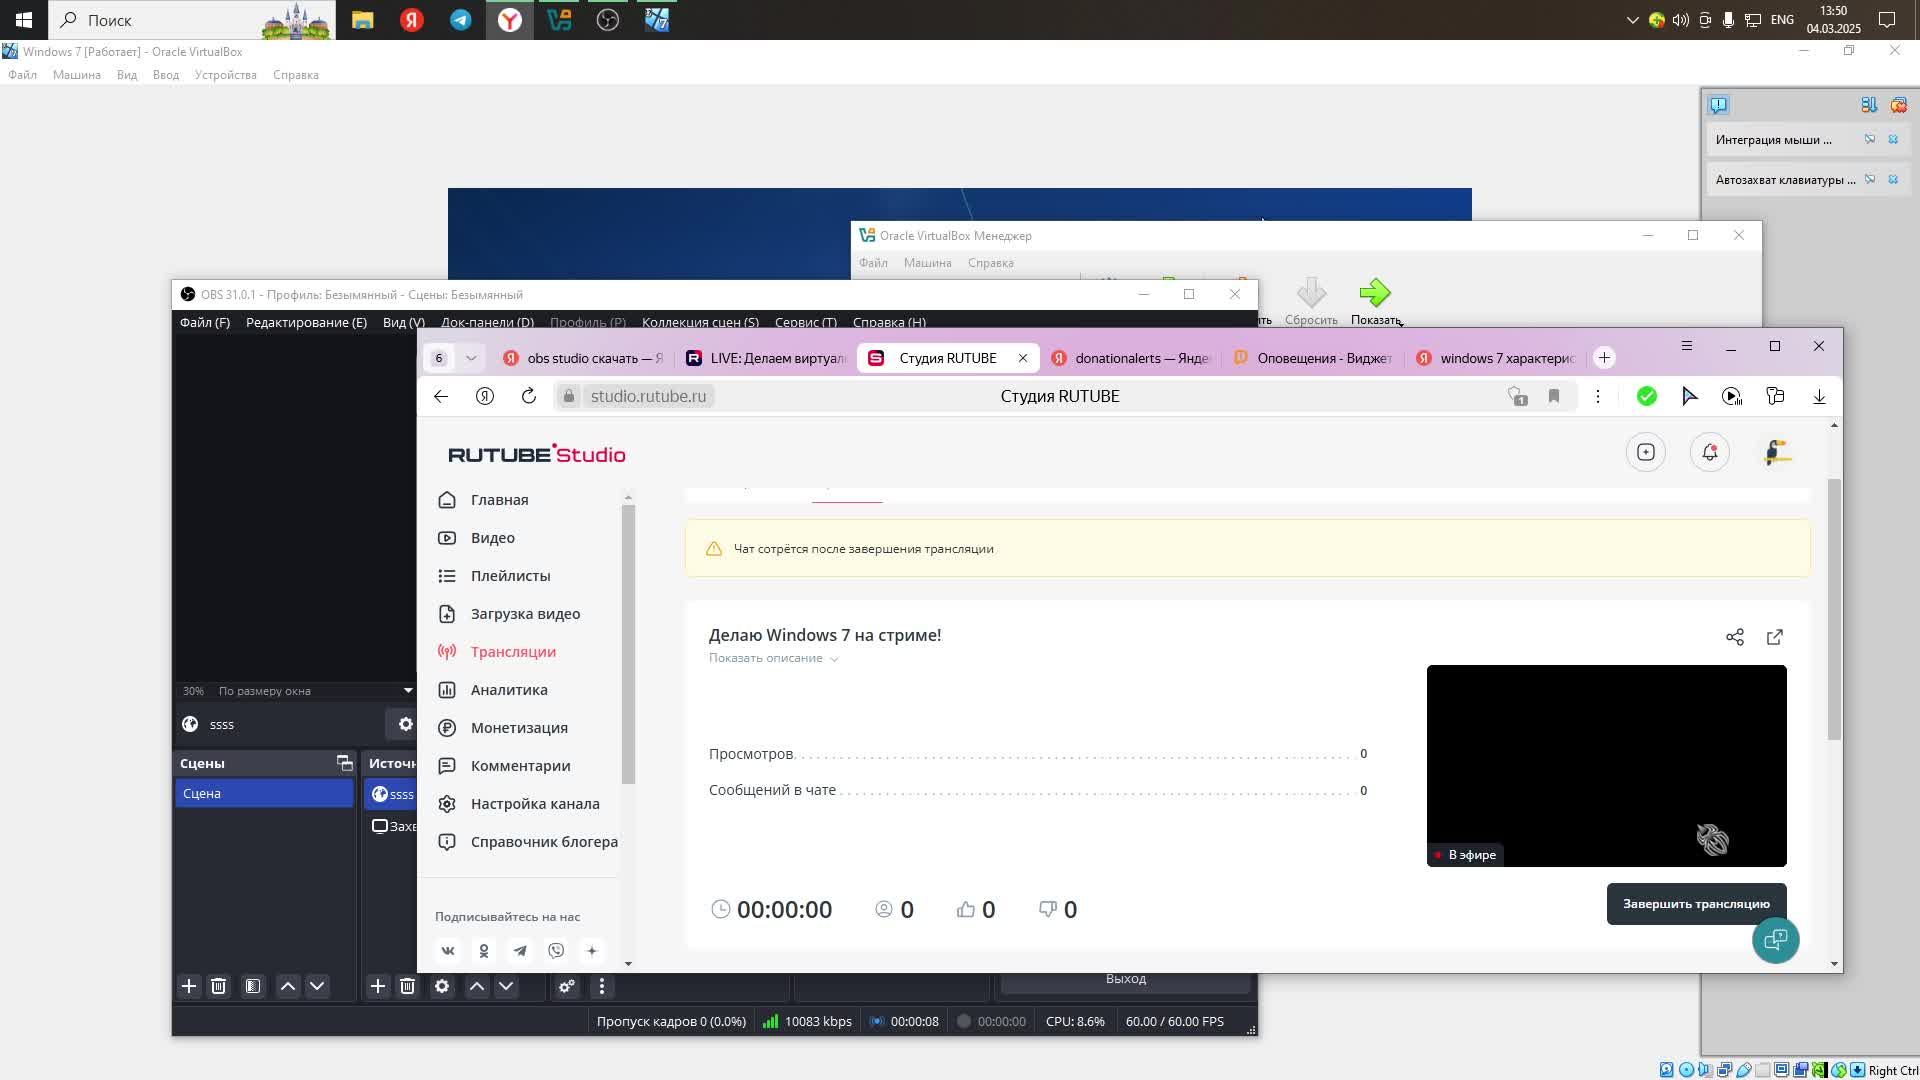The height and width of the screenshot is (1080, 1920).
Task: Open OBS Редактирование menu
Action: pos(306,322)
